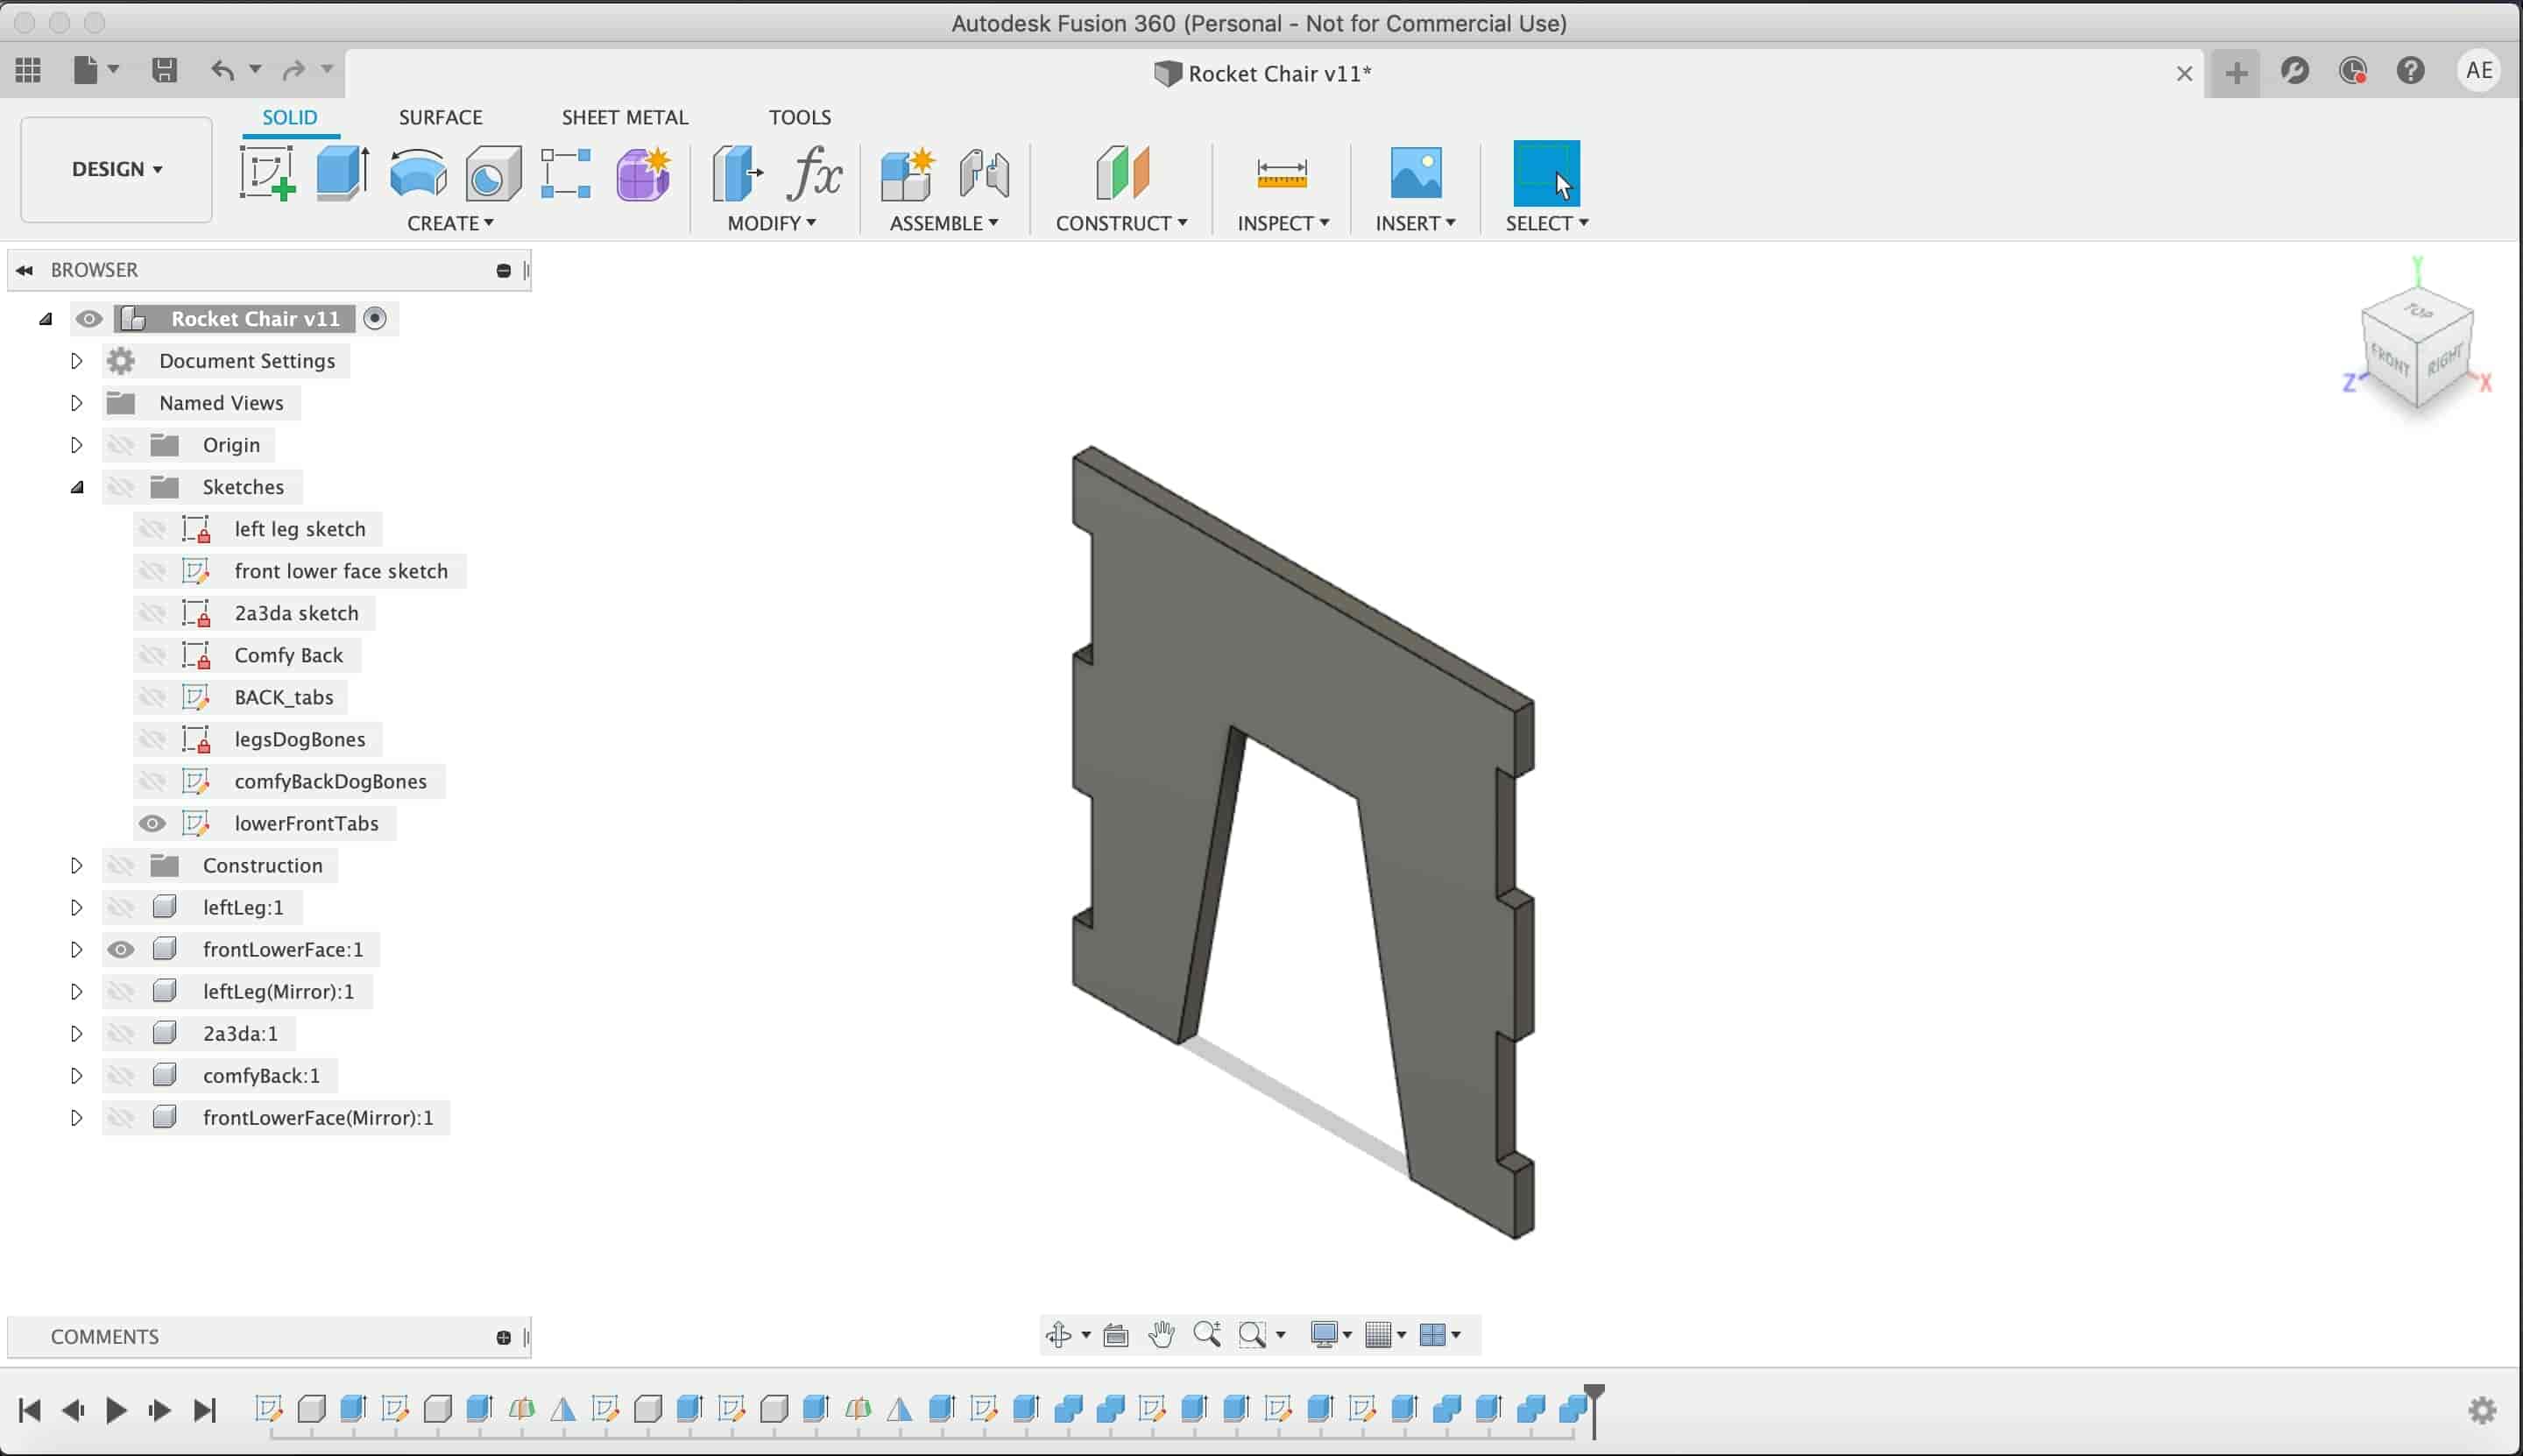Expand the COMMENTS panel
The width and height of the screenshot is (2523, 1456).
[x=503, y=1337]
